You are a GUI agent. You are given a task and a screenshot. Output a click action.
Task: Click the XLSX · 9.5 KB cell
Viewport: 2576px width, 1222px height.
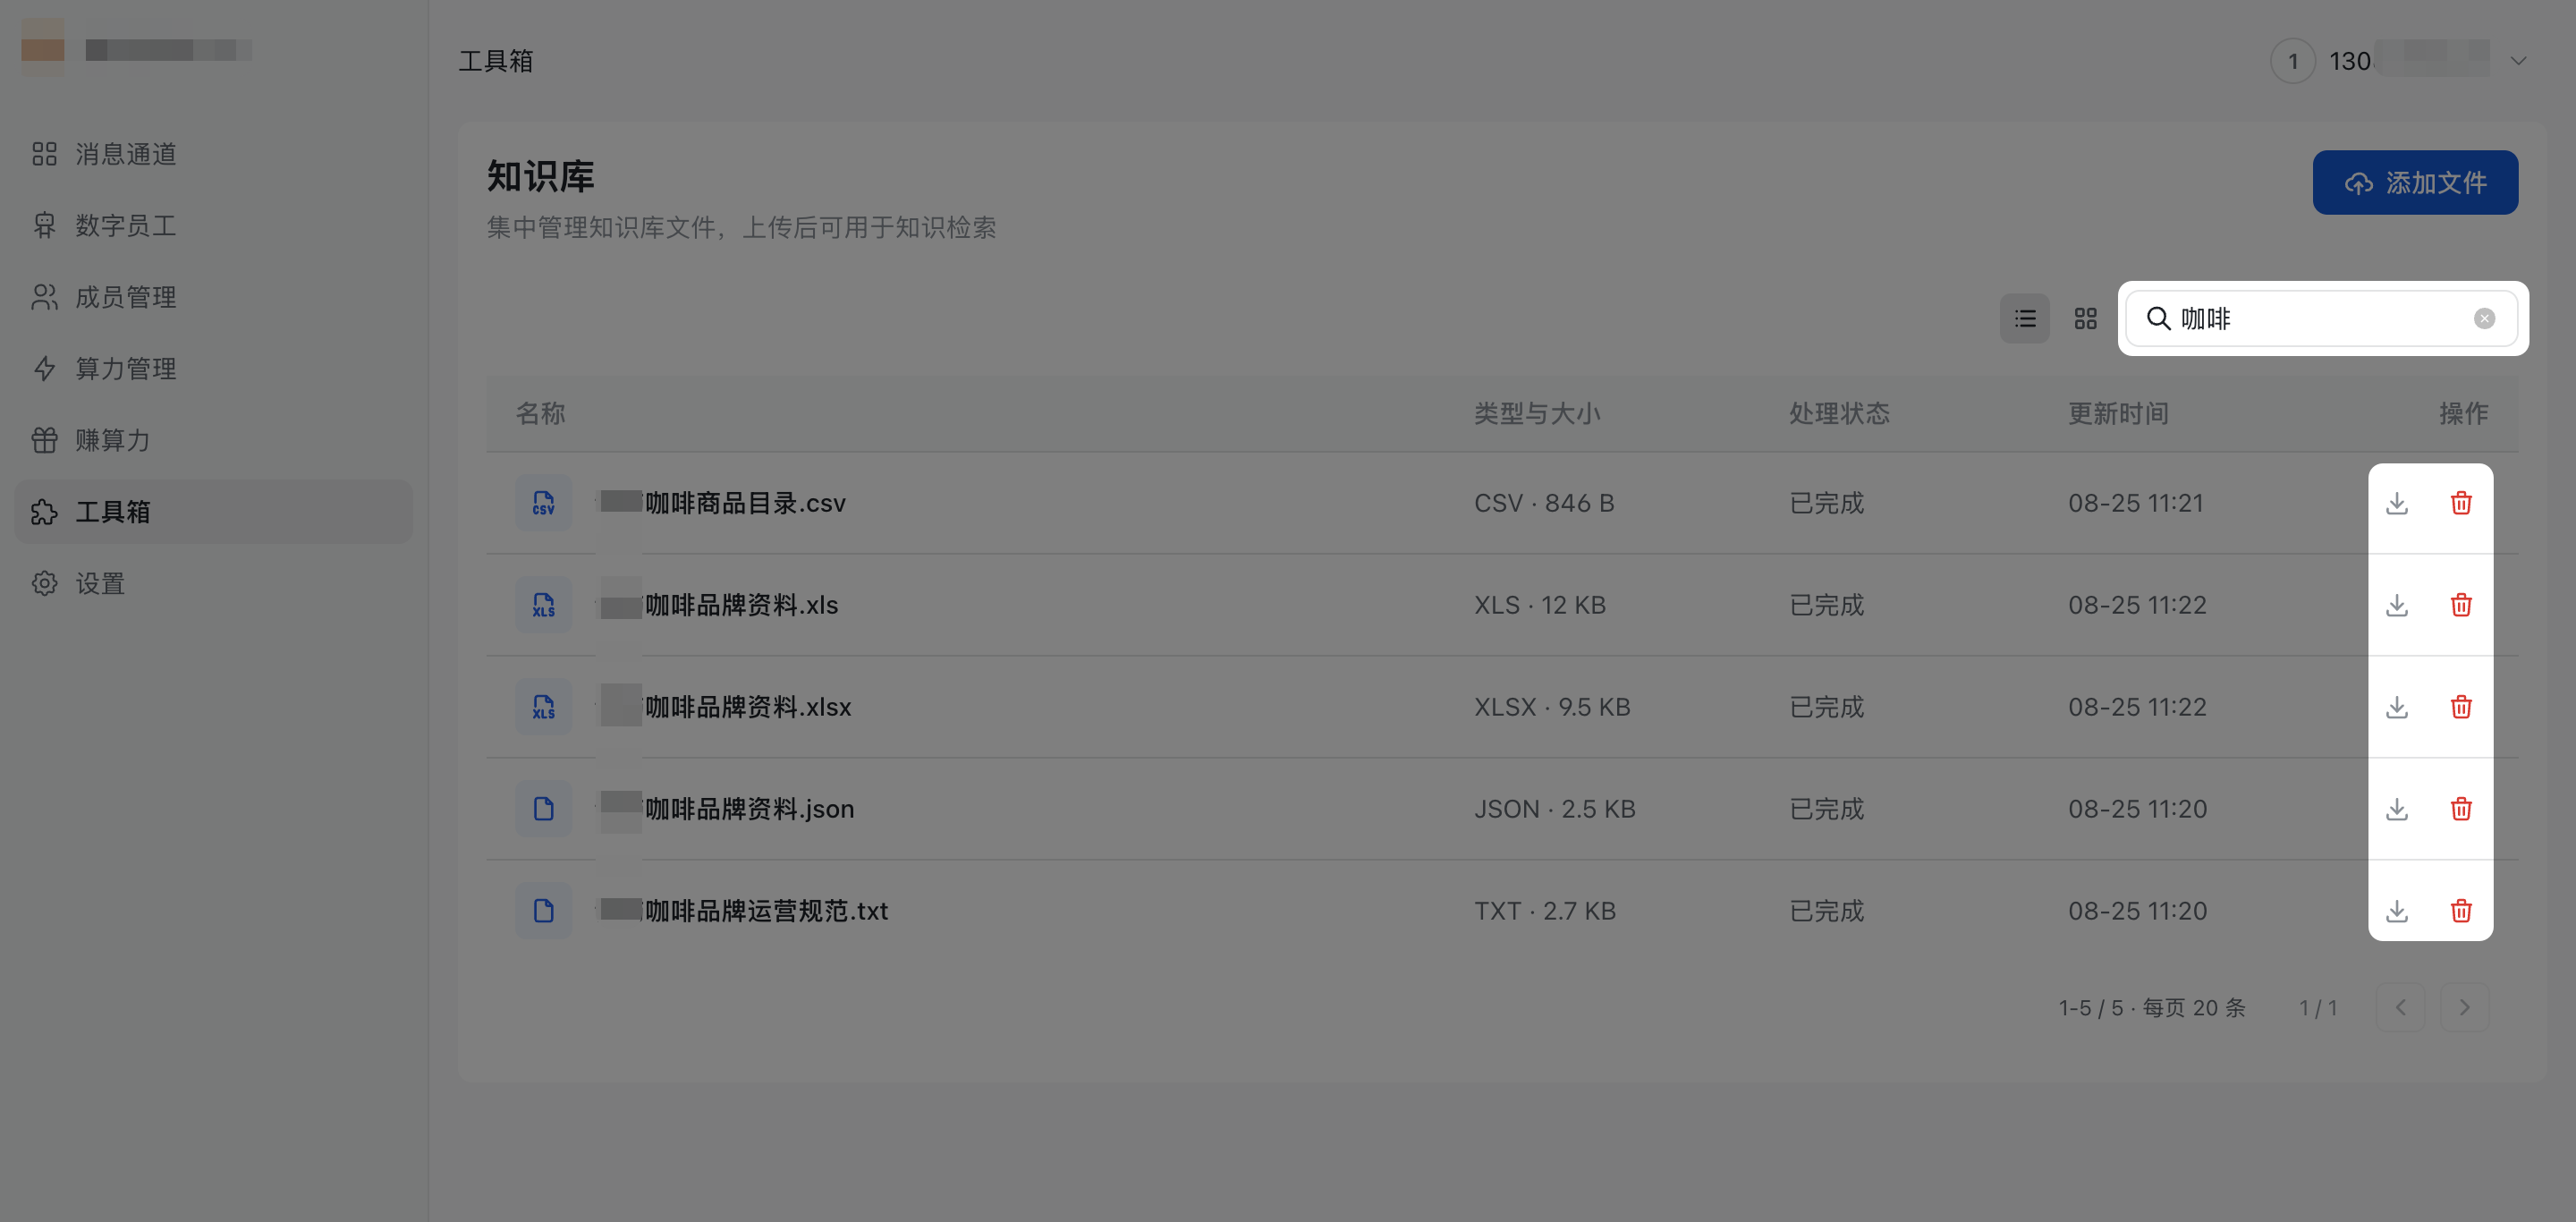point(1552,707)
